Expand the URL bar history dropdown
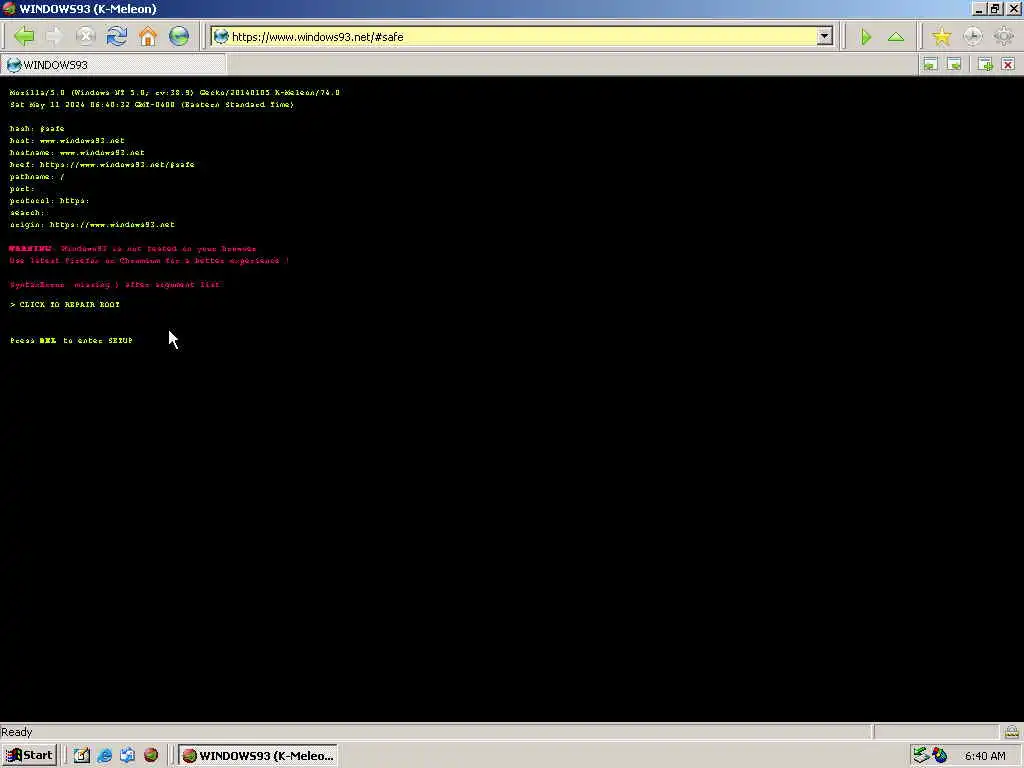 (825, 37)
